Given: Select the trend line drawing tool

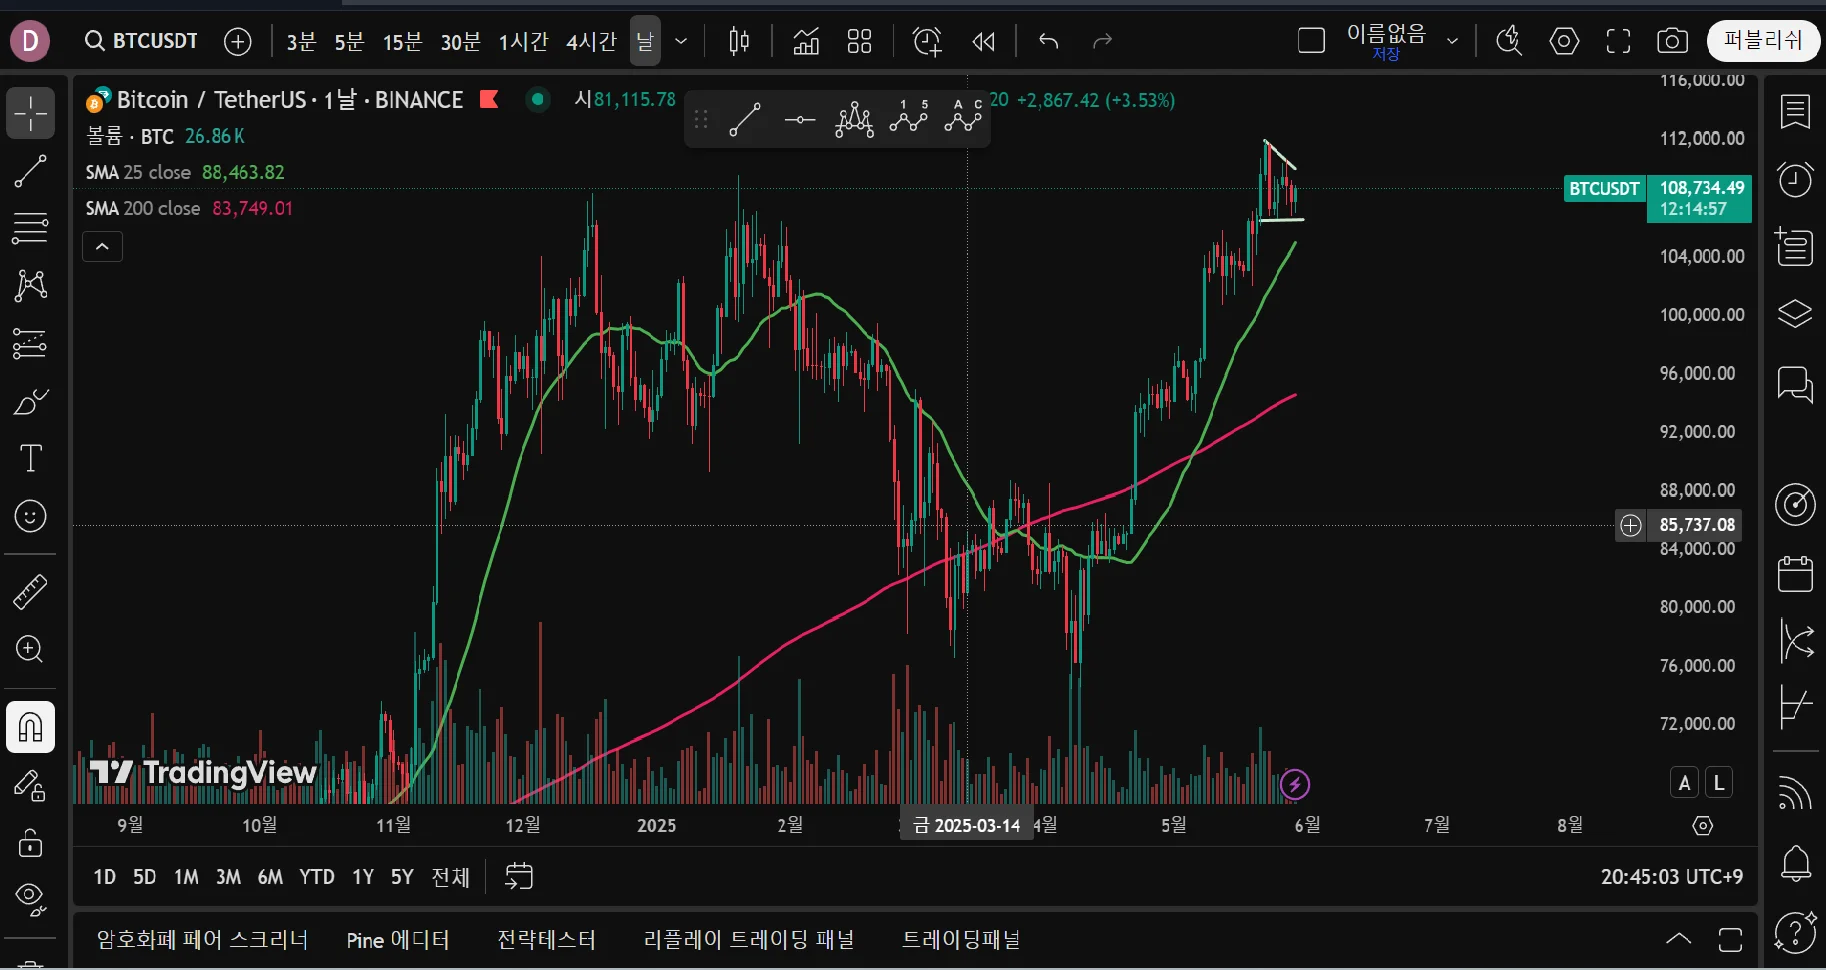Looking at the screenshot, I should pos(31,171).
